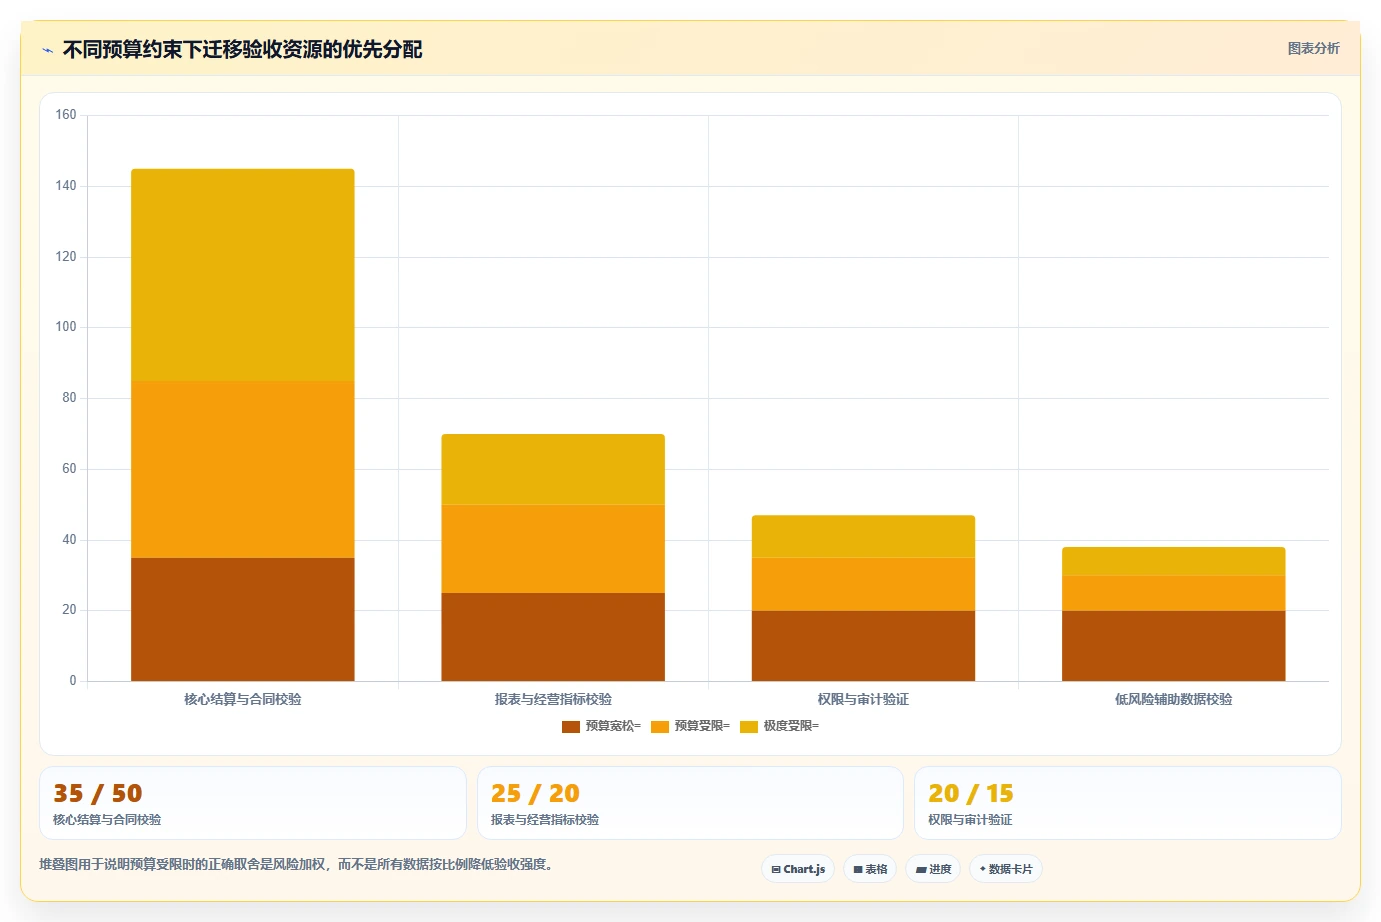This screenshot has height=922, width=1381.
Task: Click the 预算宽松 segment of 低风险辅助数据校验 bar
Action: [1174, 646]
